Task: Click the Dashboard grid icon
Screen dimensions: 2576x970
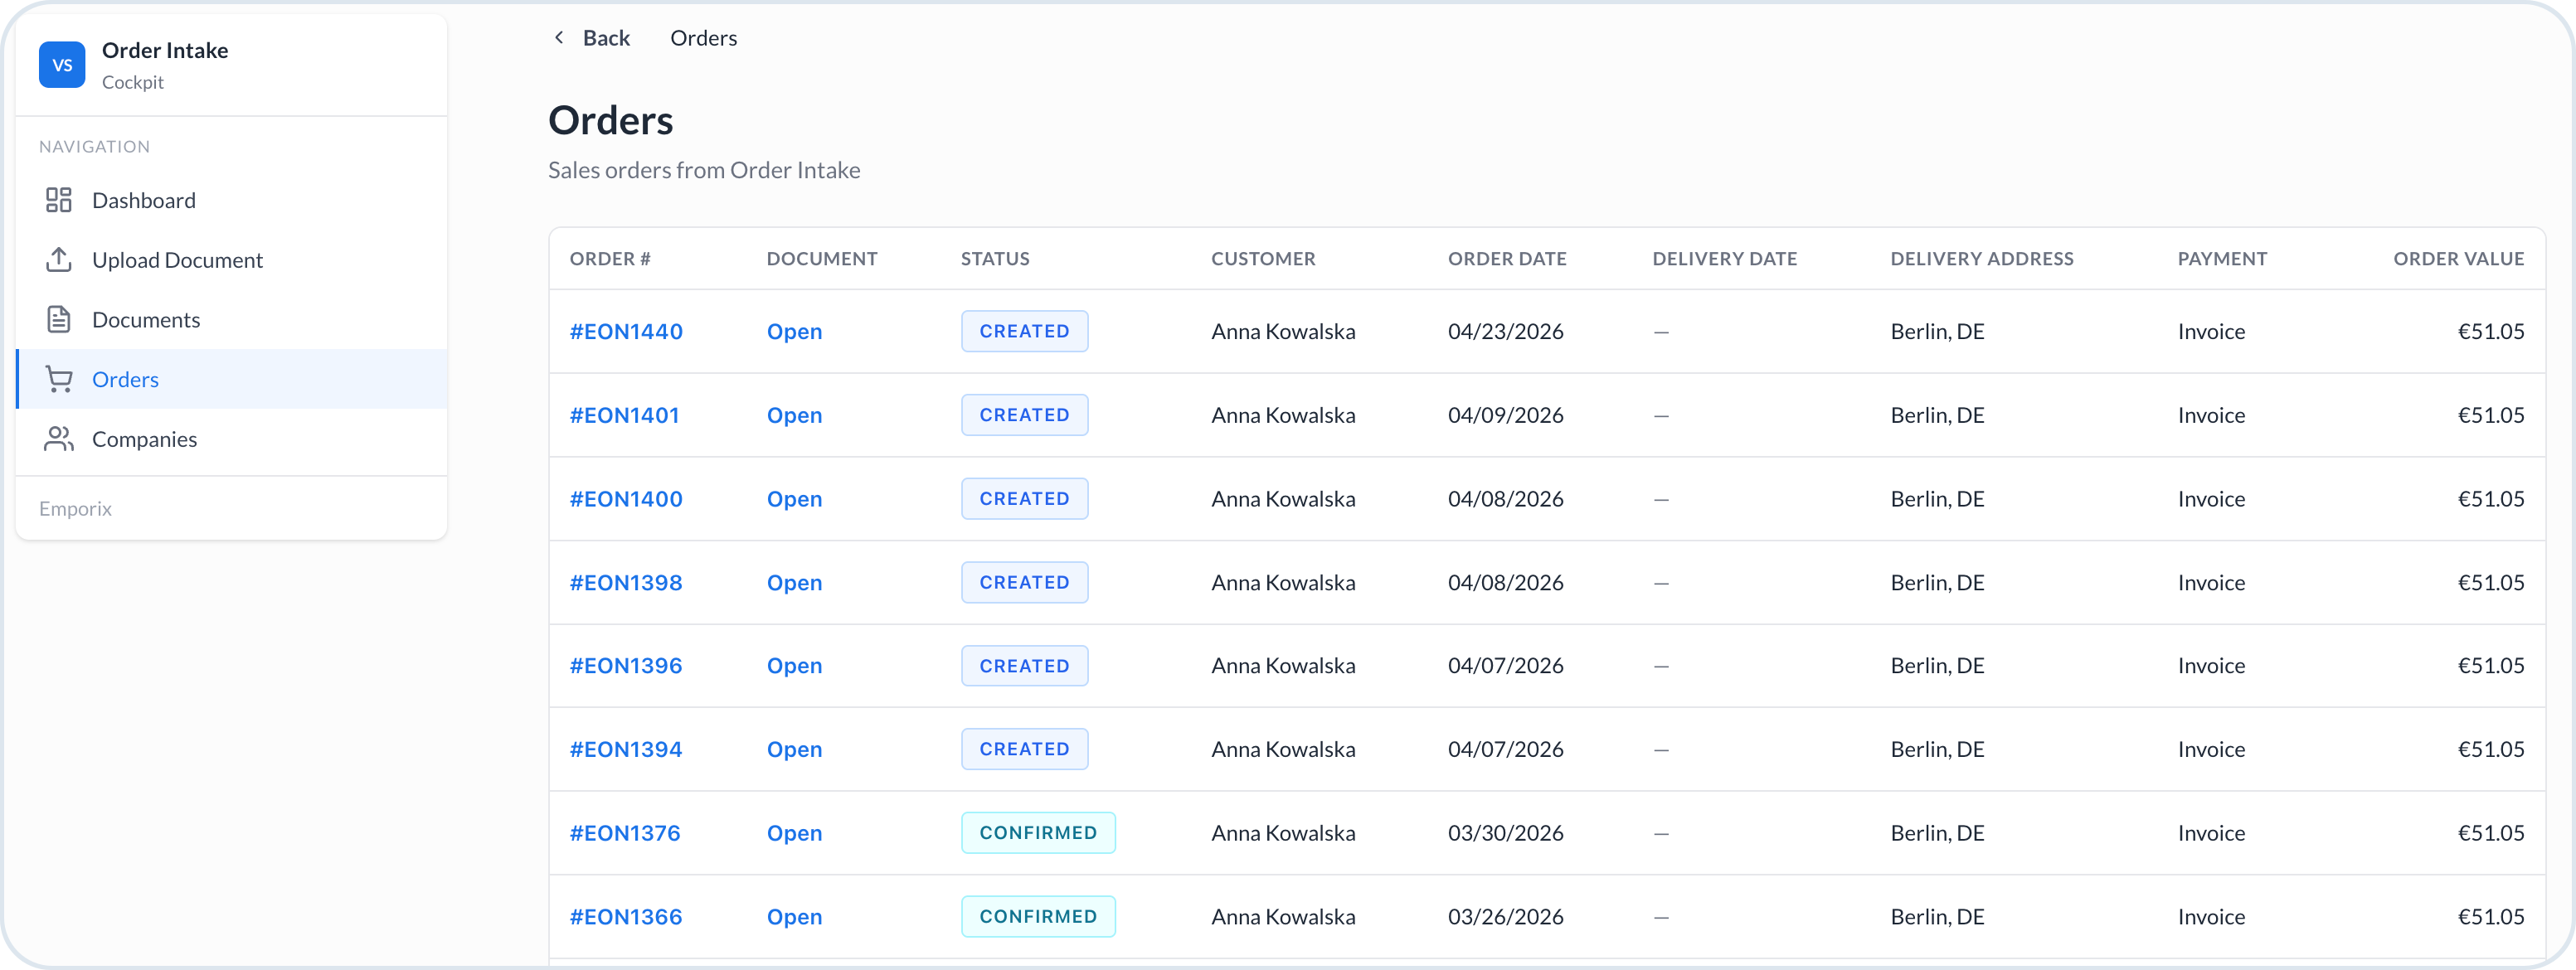Action: pos(59,200)
